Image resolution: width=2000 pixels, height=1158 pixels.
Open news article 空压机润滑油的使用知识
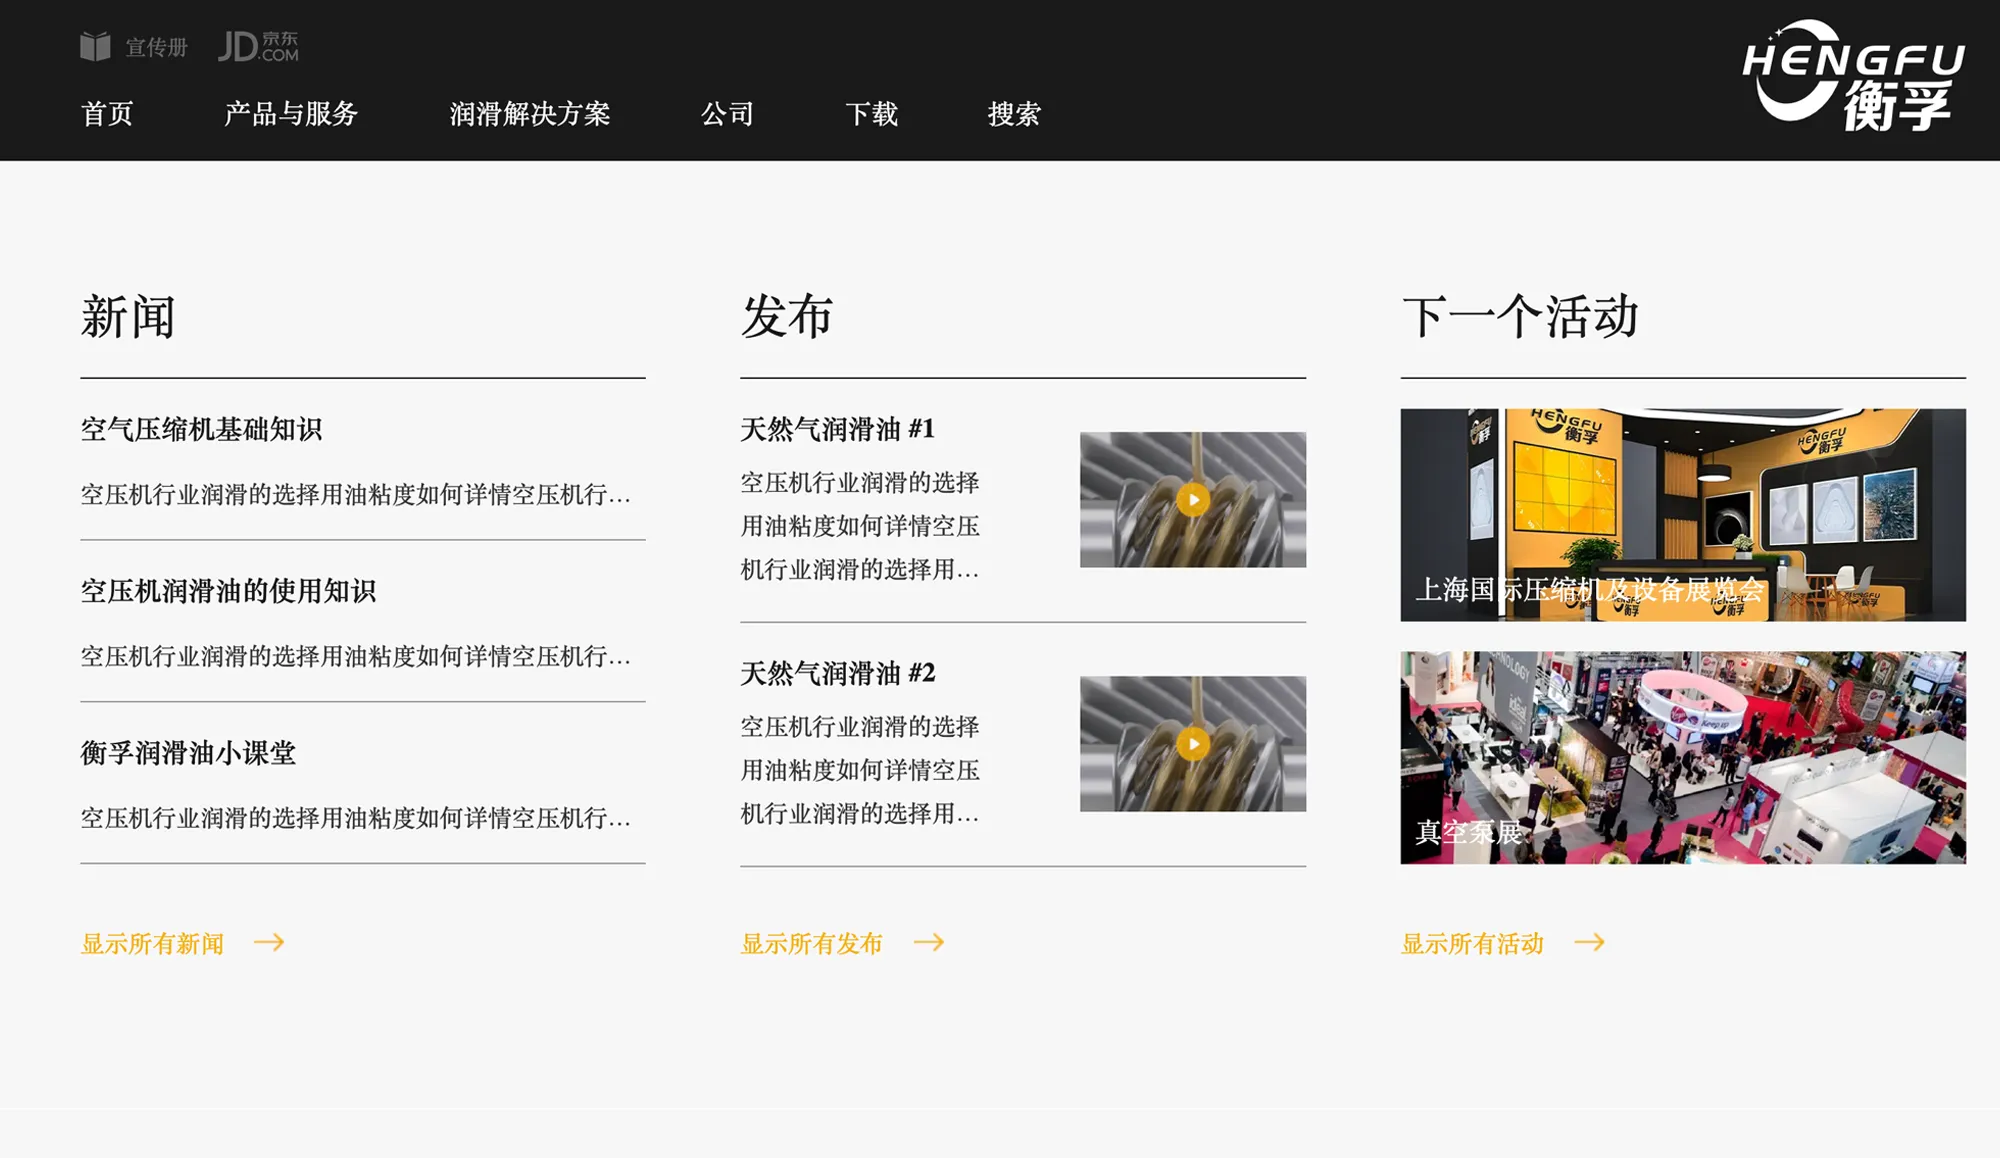pos(228,592)
